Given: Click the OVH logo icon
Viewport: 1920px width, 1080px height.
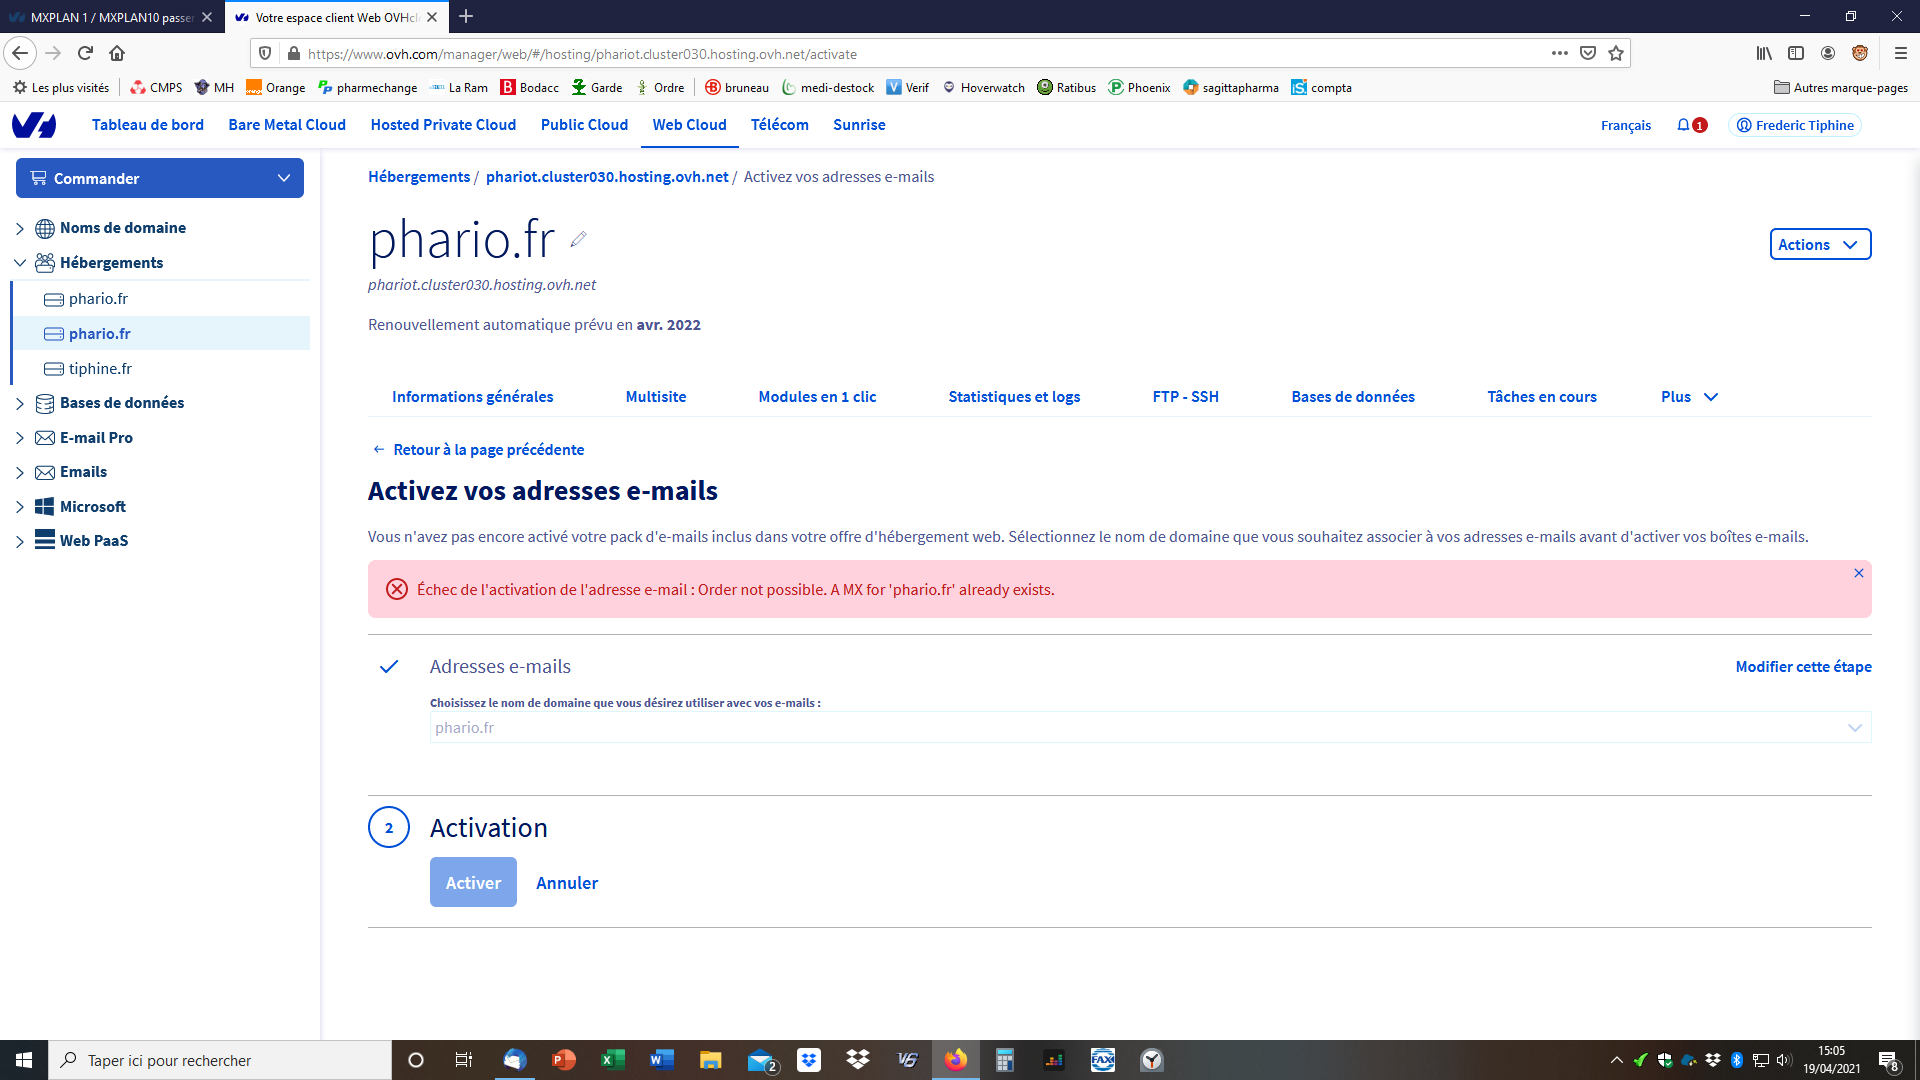Looking at the screenshot, I should pyautogui.click(x=34, y=125).
